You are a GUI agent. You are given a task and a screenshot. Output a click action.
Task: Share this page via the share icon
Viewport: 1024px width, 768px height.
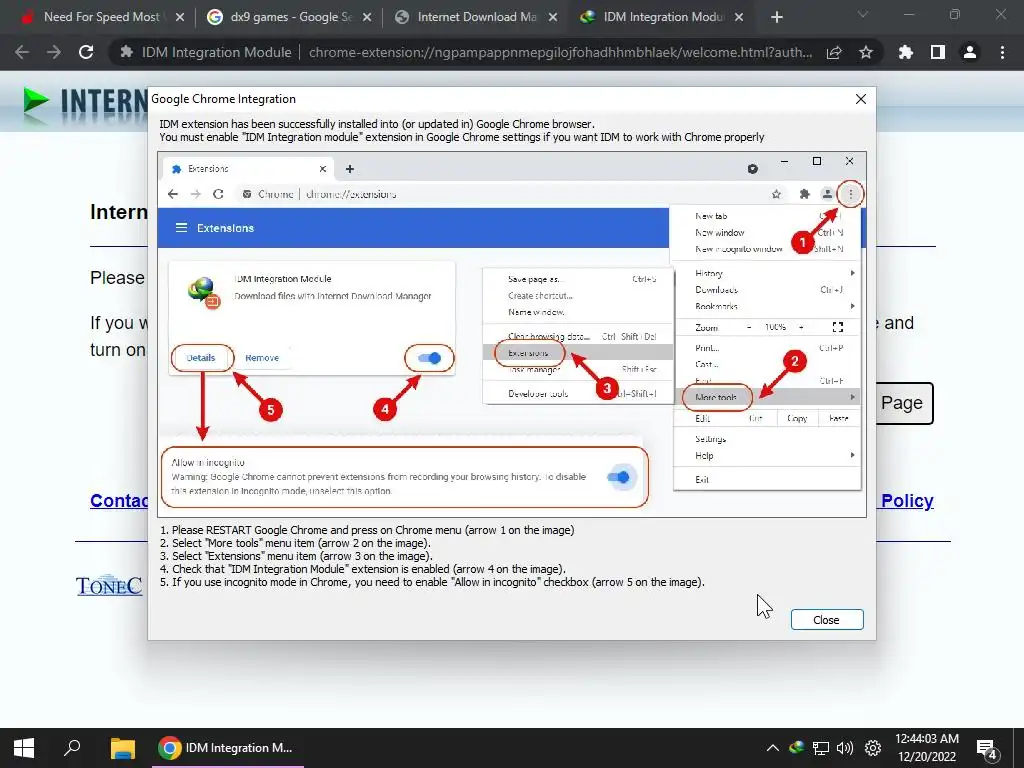[834, 52]
